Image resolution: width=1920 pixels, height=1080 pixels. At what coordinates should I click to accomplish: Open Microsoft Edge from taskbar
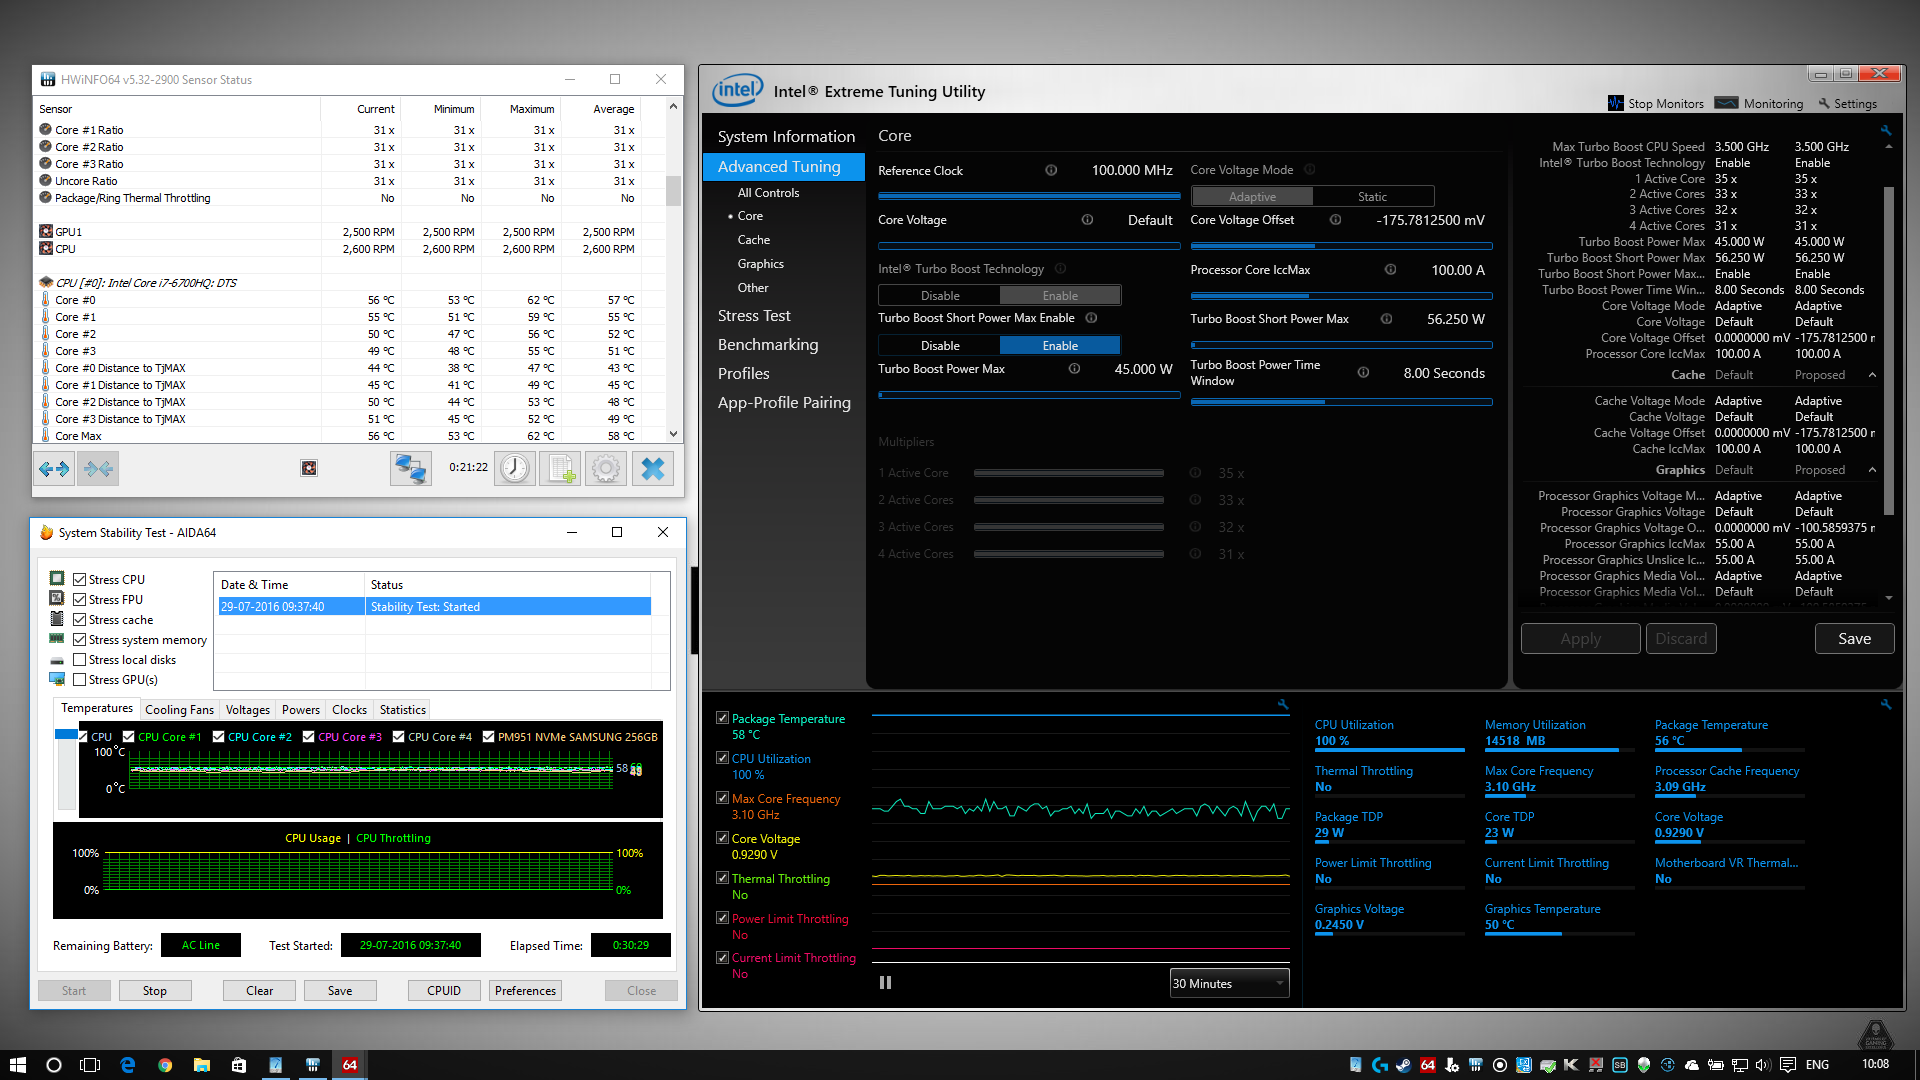[127, 1065]
